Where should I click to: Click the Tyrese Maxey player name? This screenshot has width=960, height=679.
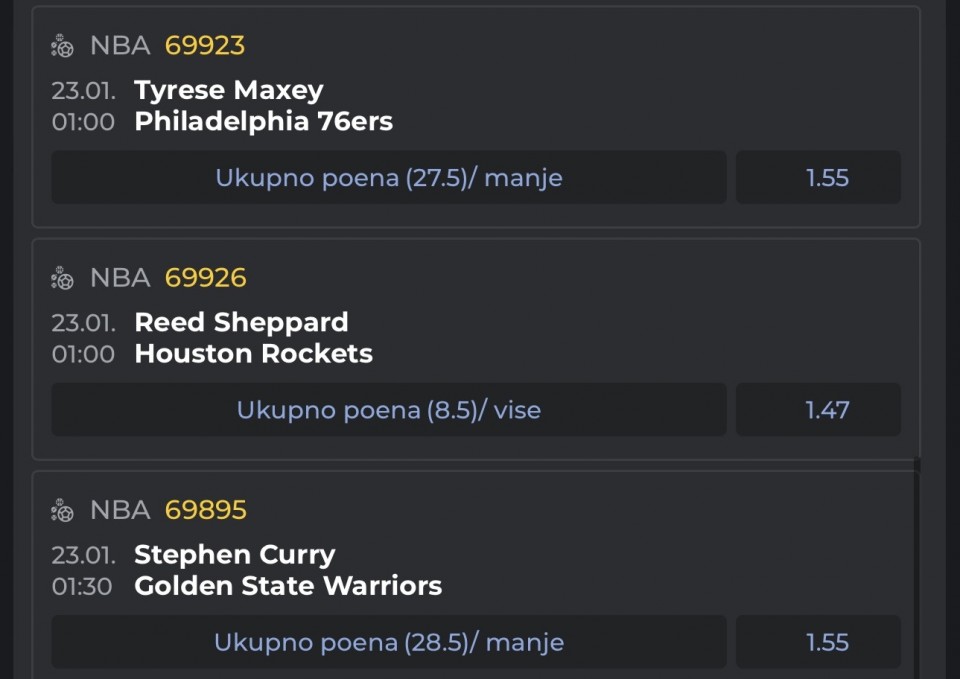coord(229,90)
